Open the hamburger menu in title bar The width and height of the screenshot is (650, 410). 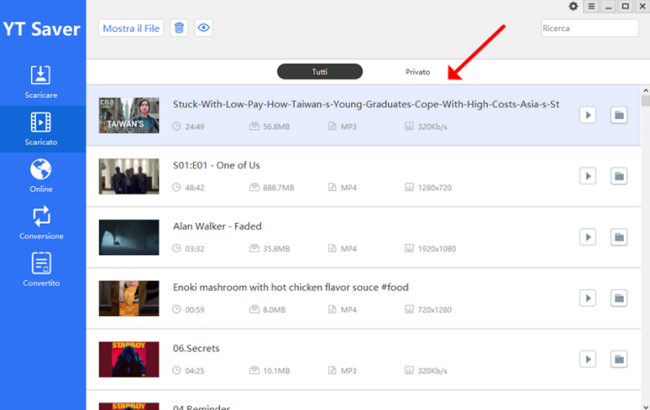pos(591,6)
